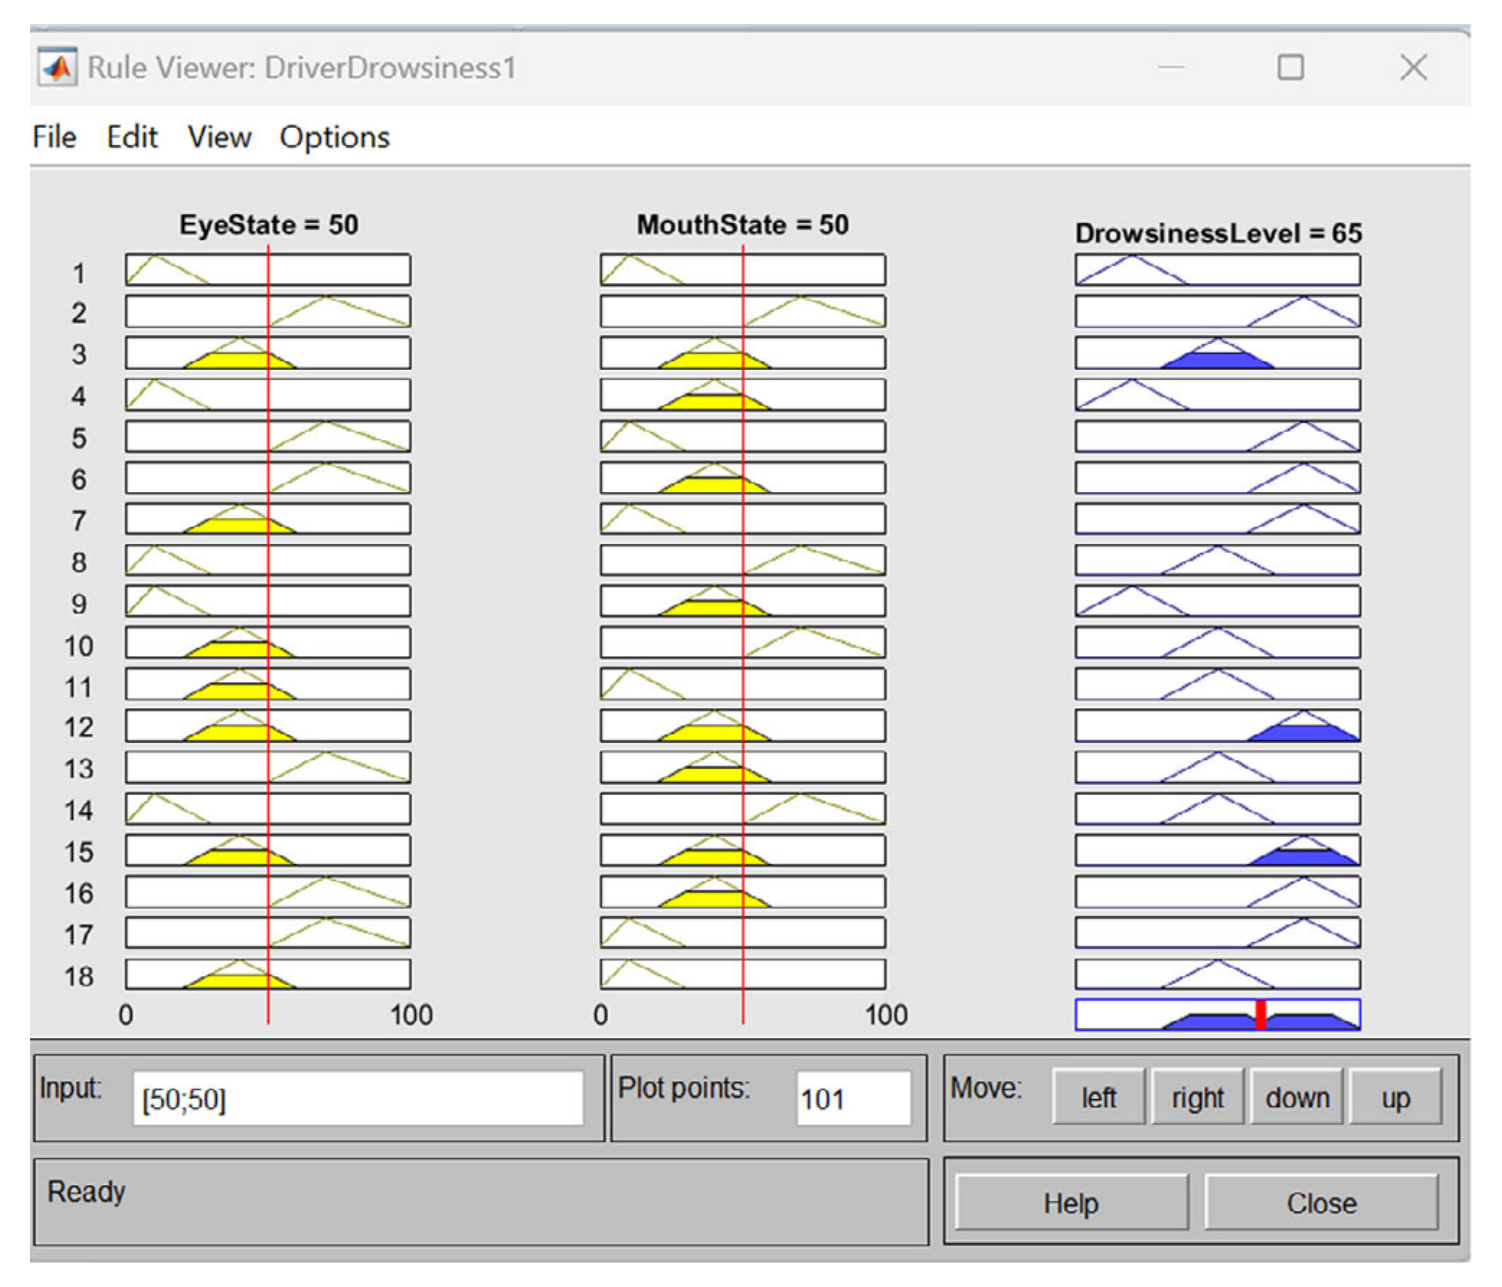1502x1287 pixels.
Task: Open the View menu
Action: (219, 137)
